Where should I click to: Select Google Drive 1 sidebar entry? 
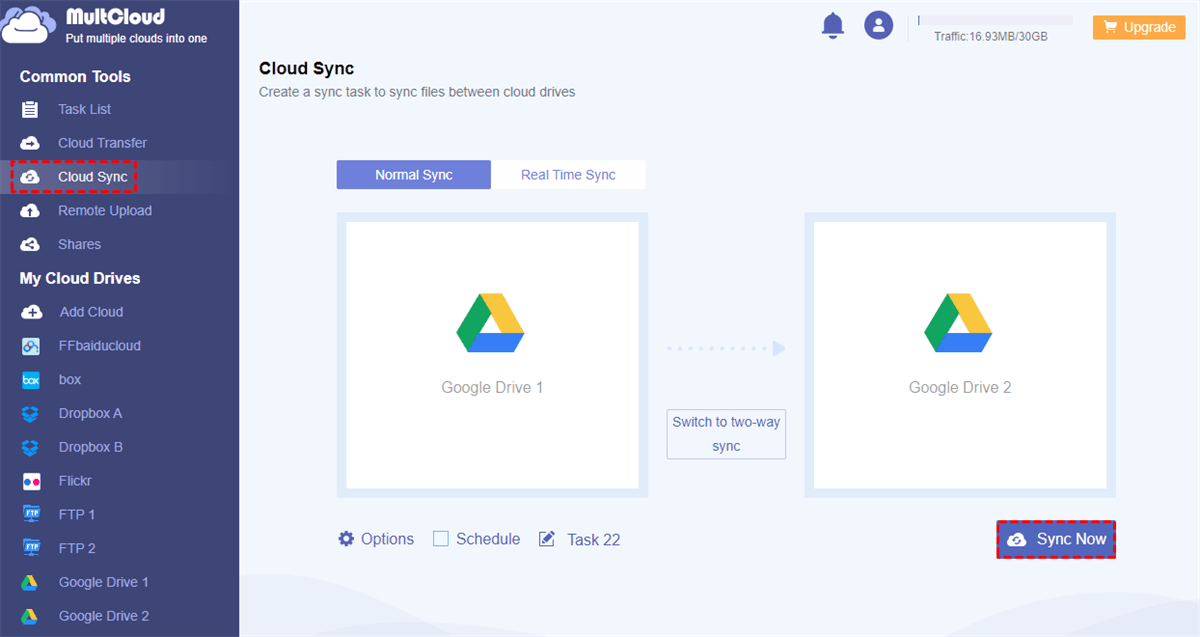click(x=104, y=582)
